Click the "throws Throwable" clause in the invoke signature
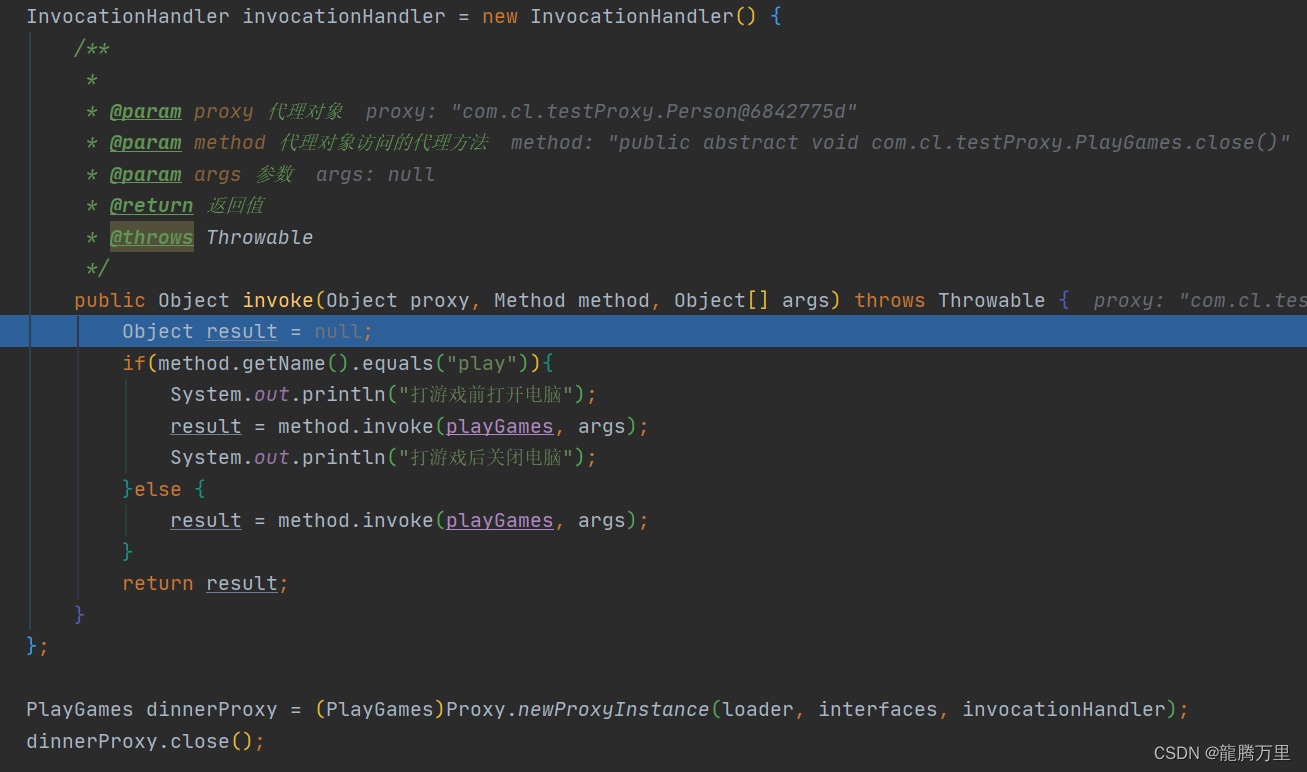Image resolution: width=1307 pixels, height=772 pixels. (950, 300)
